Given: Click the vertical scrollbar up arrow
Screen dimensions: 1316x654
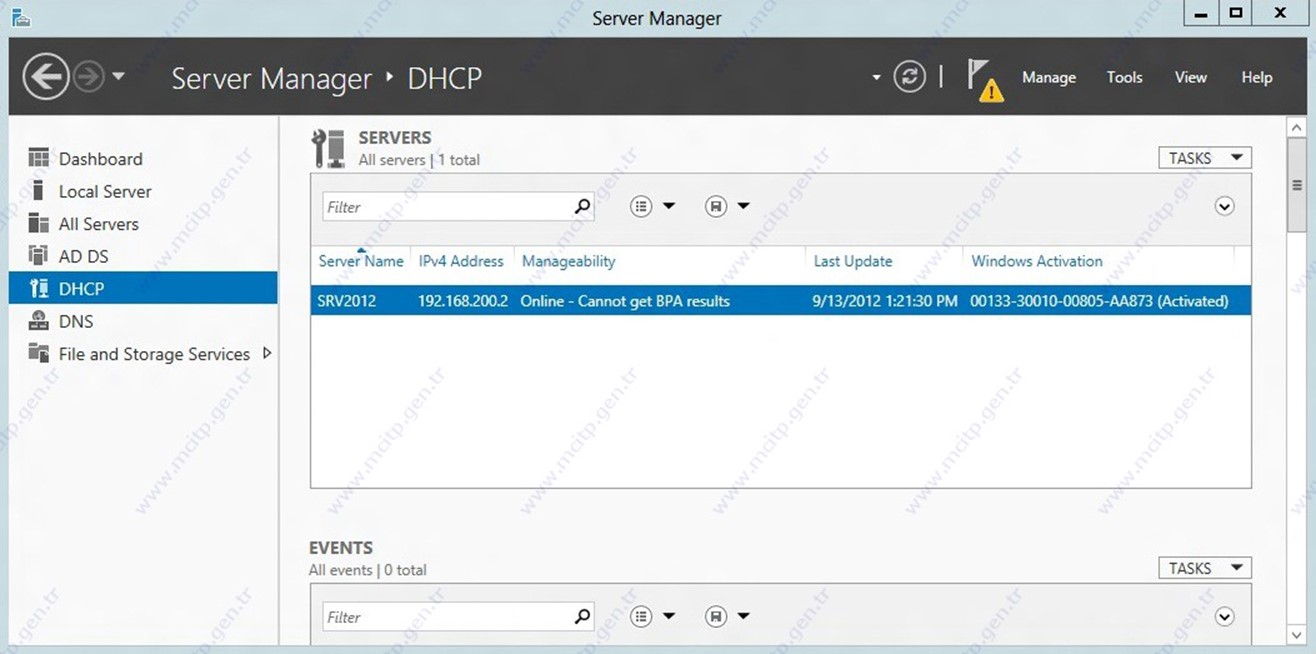Looking at the screenshot, I should click(1297, 128).
